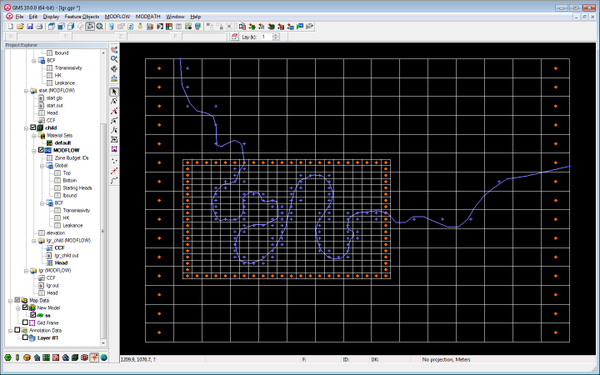This screenshot has height=375, width=600.
Task: Select the Create Vertex tool with red line
Action: coord(114,171)
